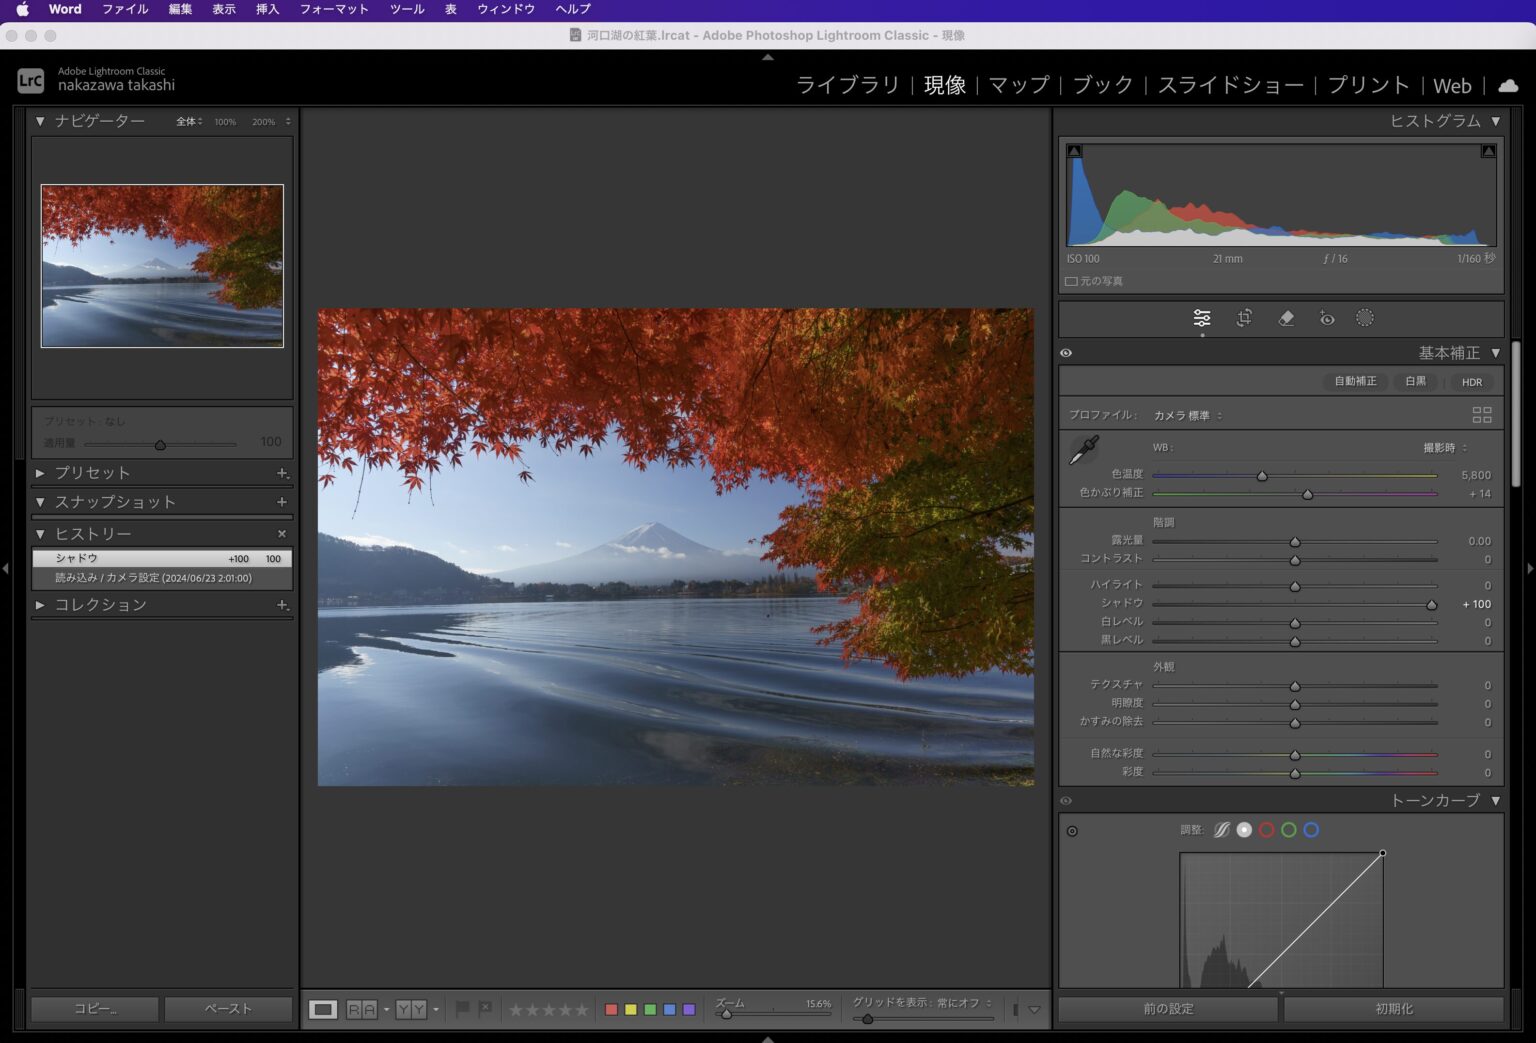
Task: Pick the white balance eyedropper tool
Action: (x=1084, y=450)
